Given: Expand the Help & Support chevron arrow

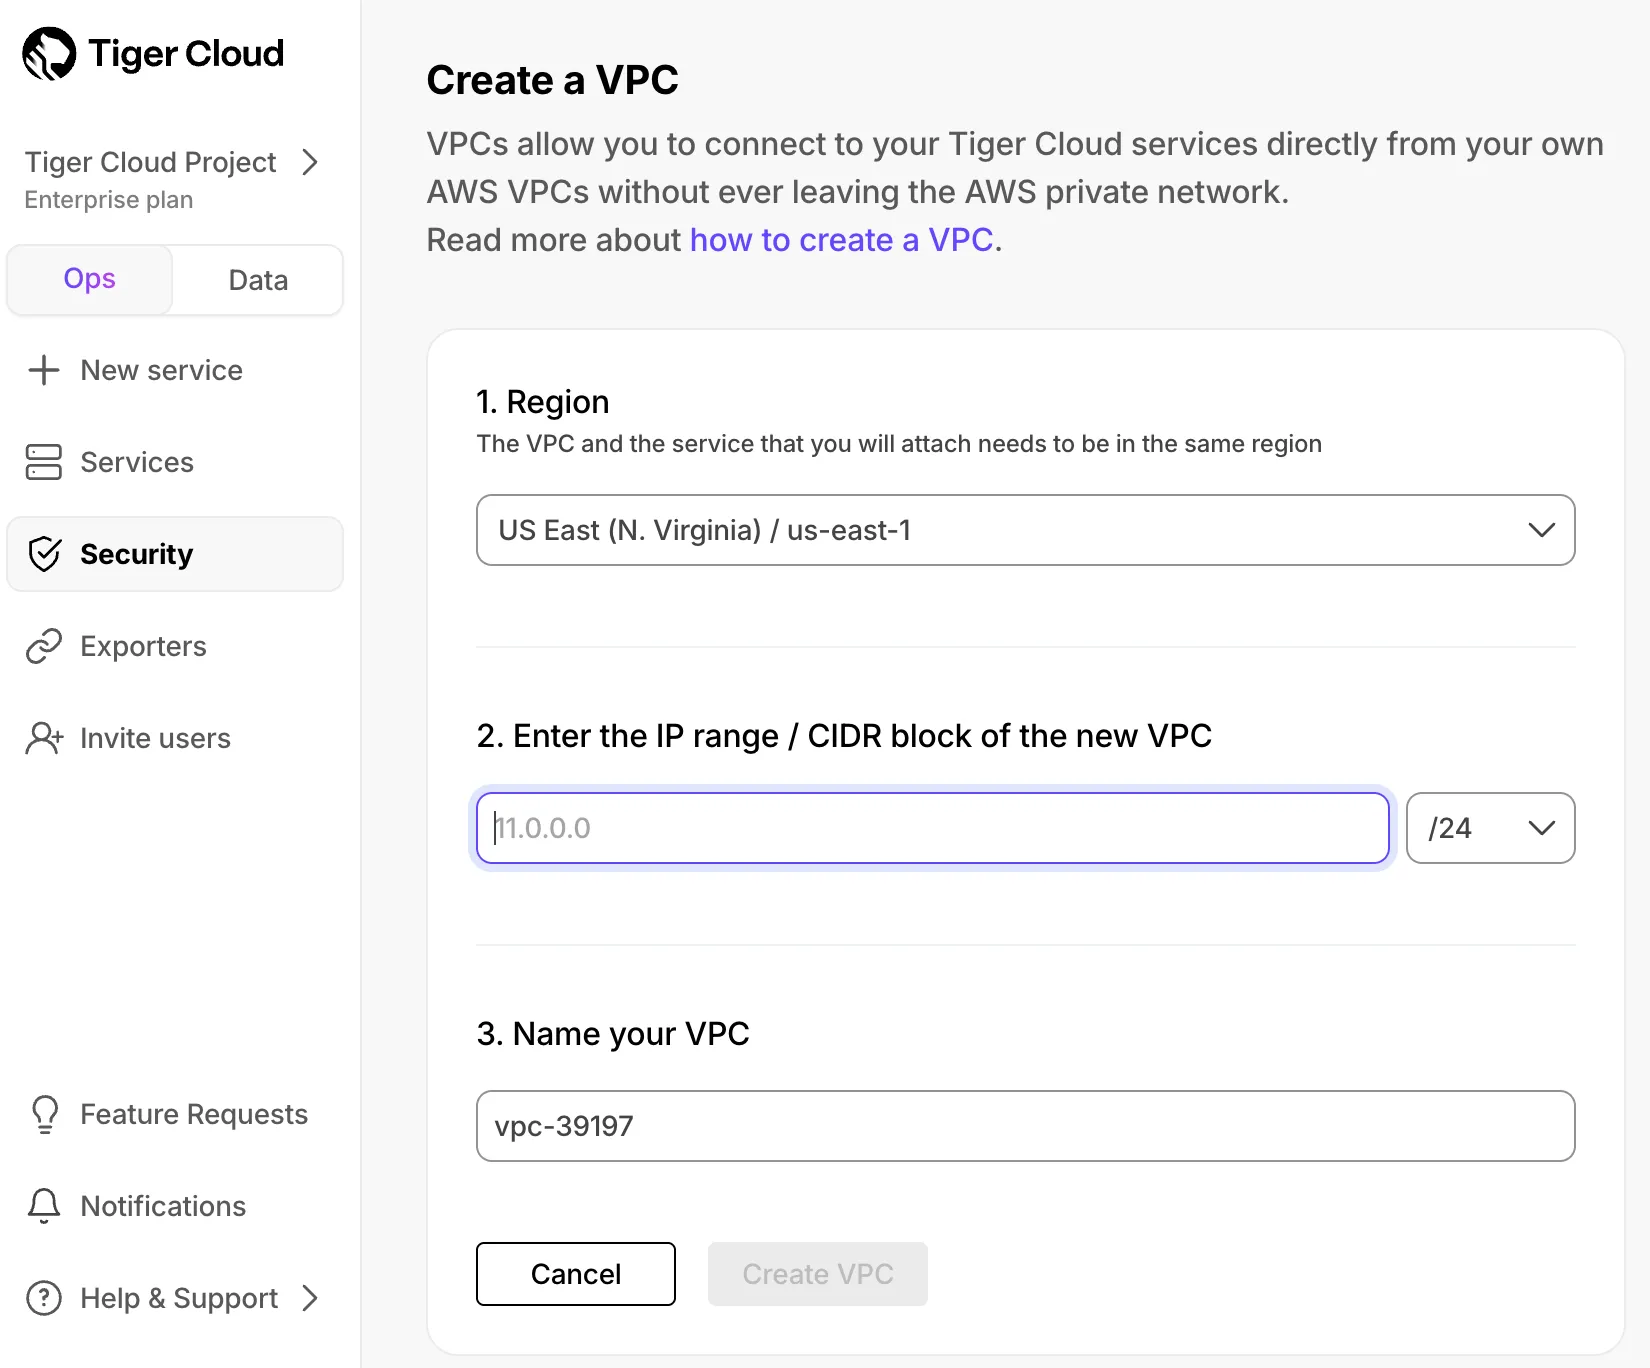Looking at the screenshot, I should pos(310,1298).
